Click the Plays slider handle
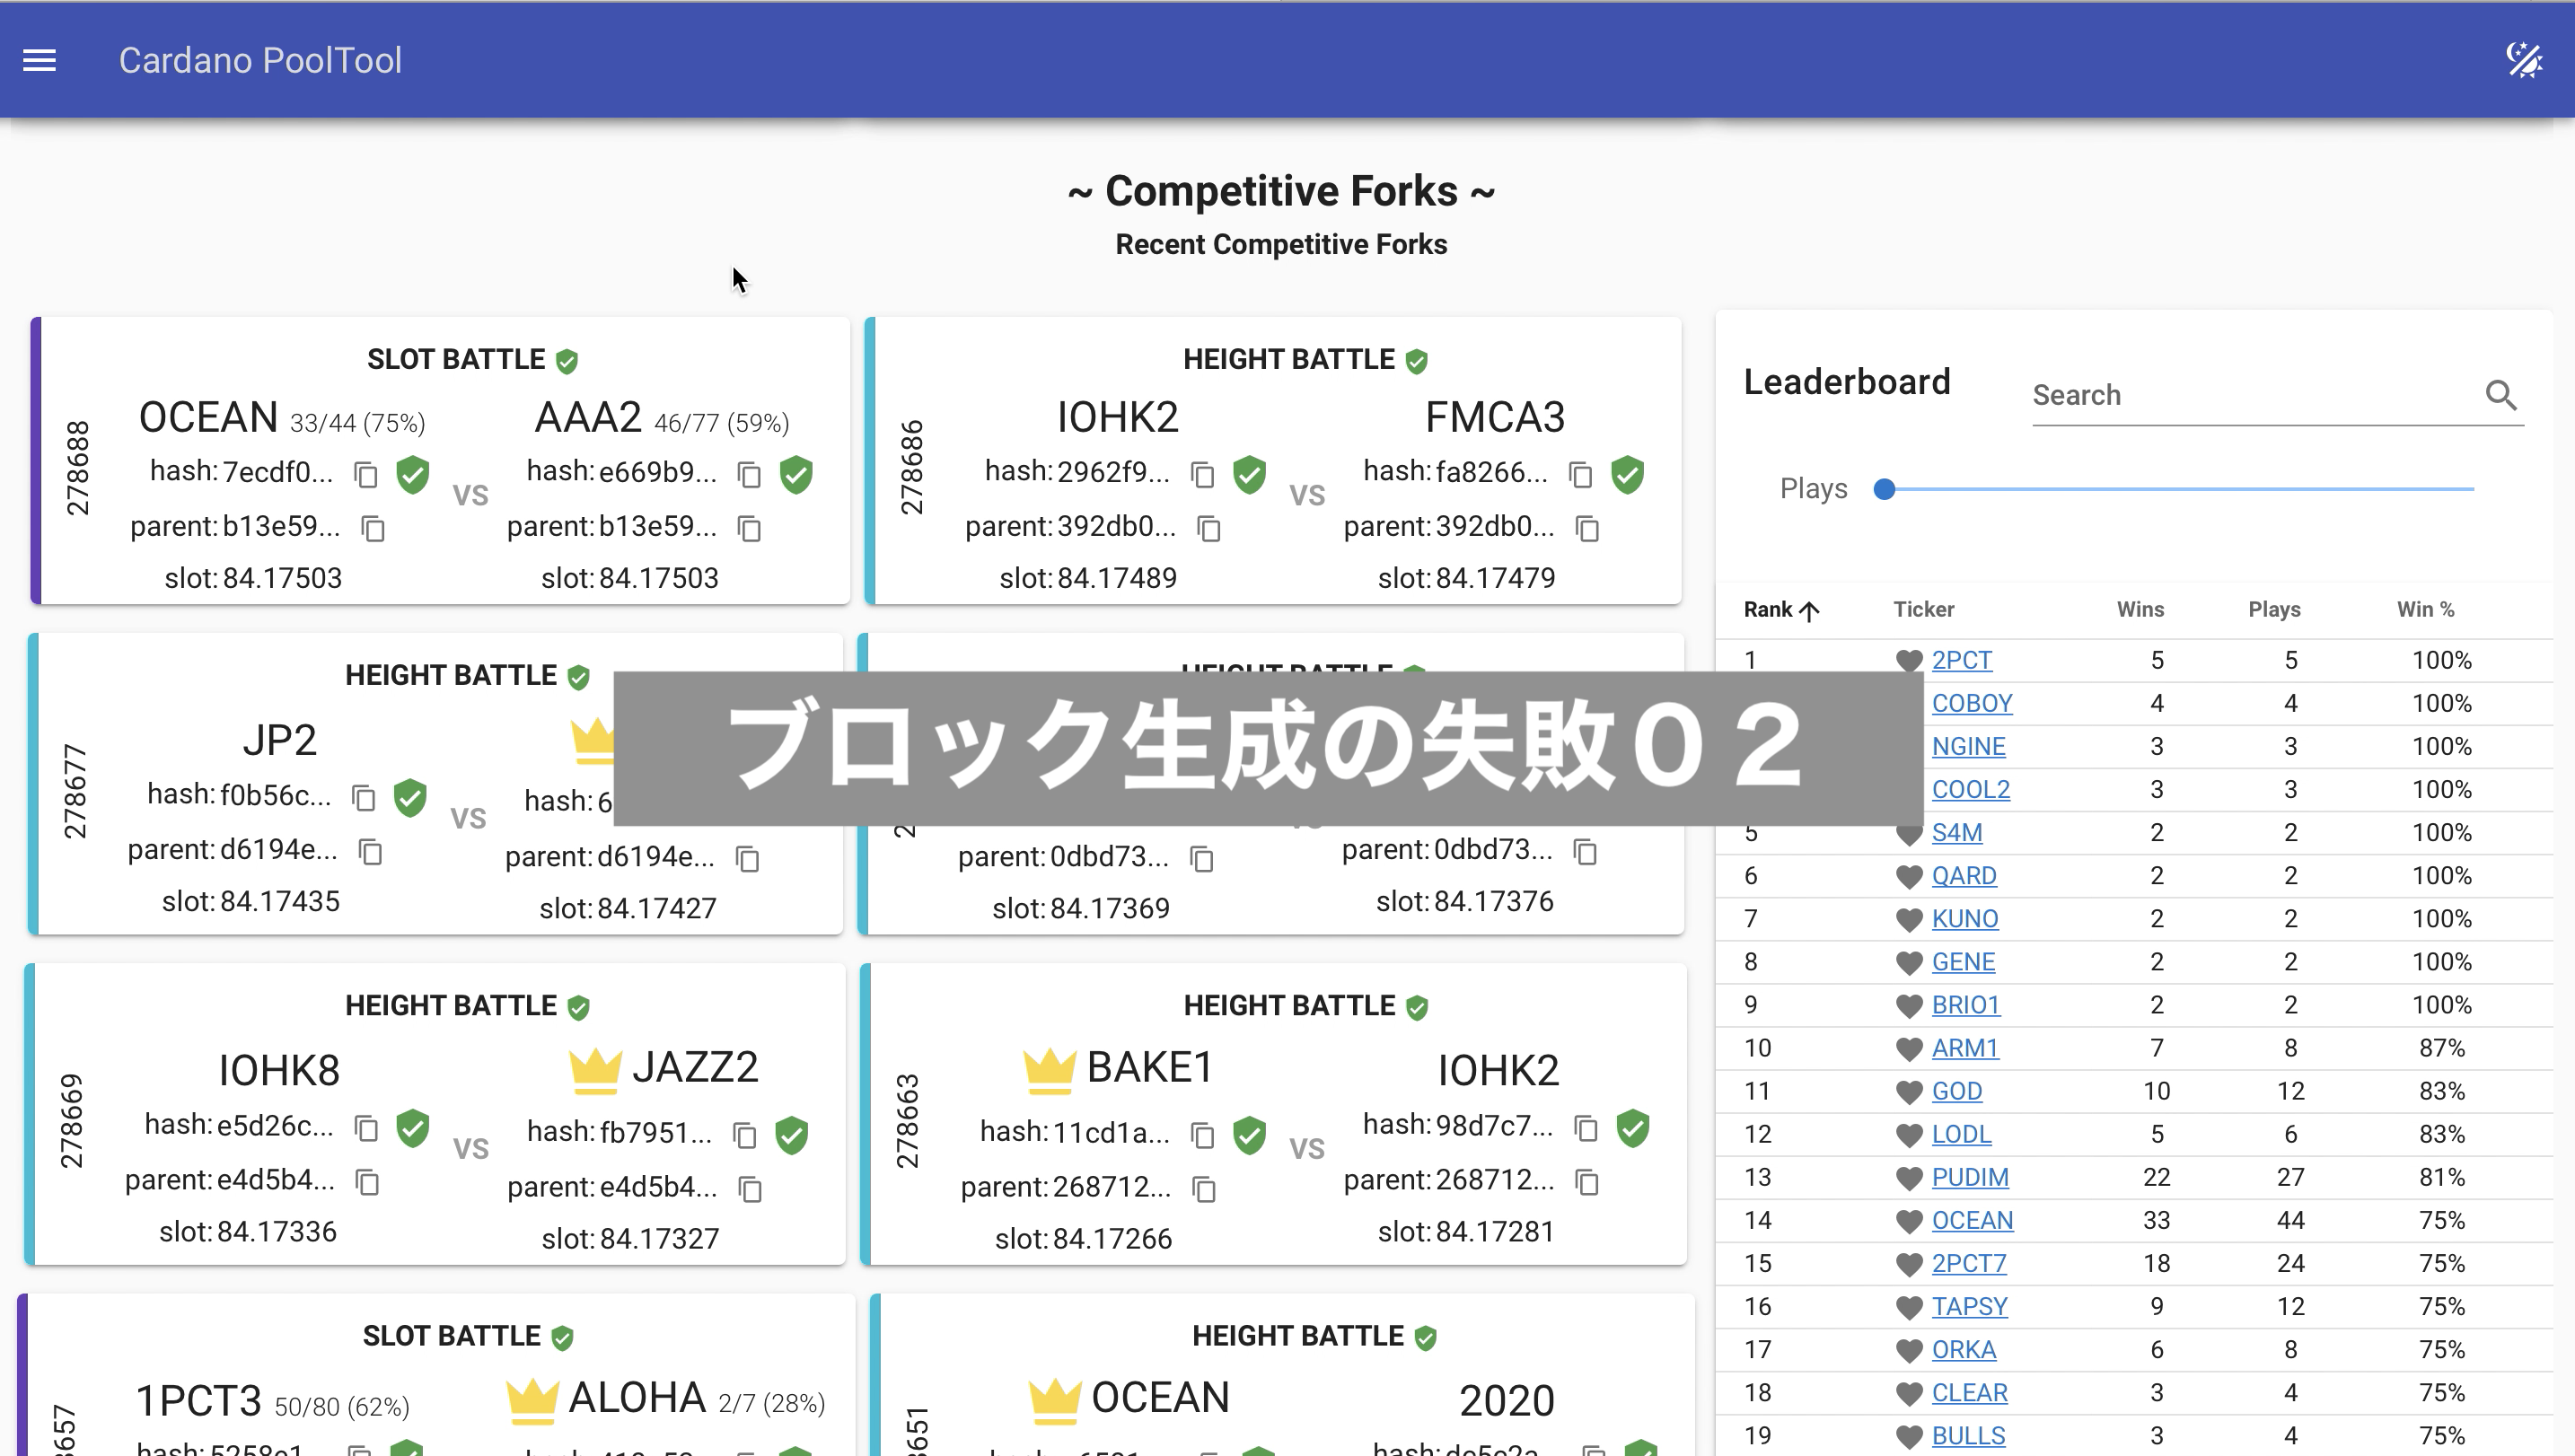 click(x=1884, y=489)
